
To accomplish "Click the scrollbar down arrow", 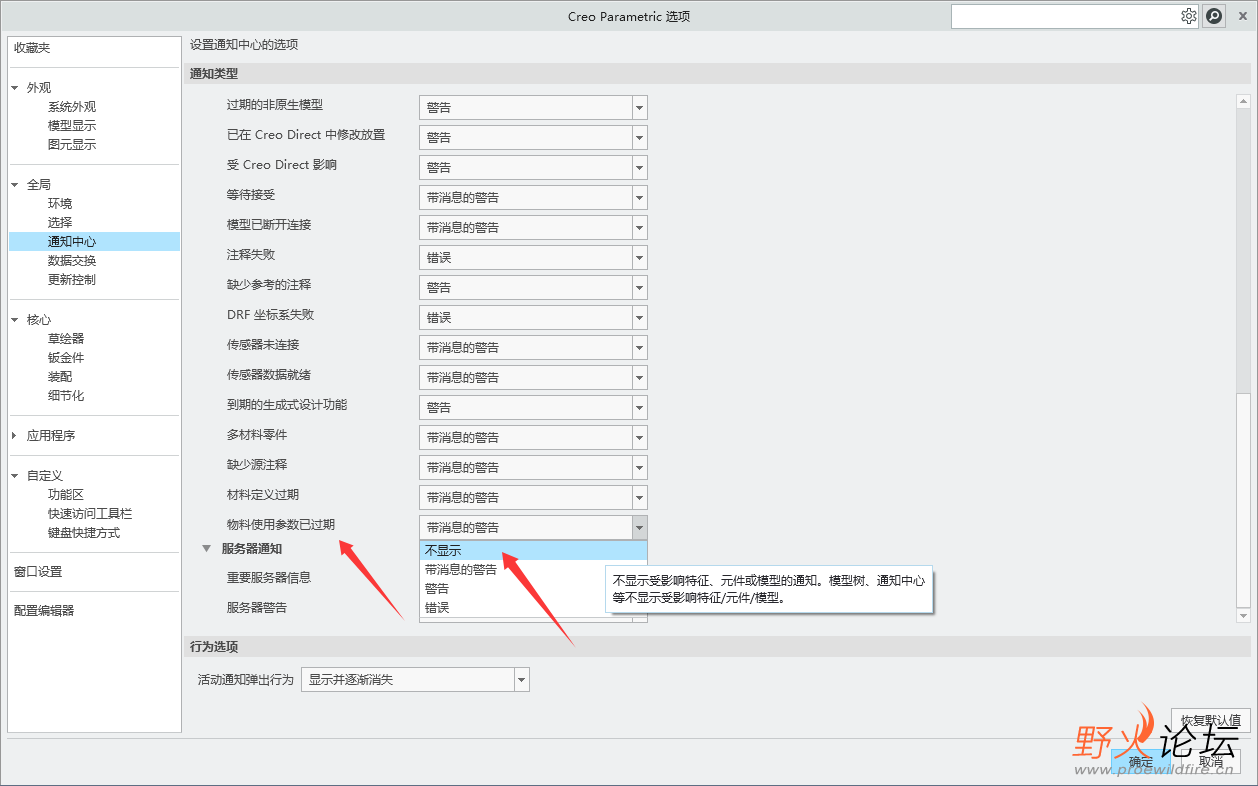I will (1243, 616).
